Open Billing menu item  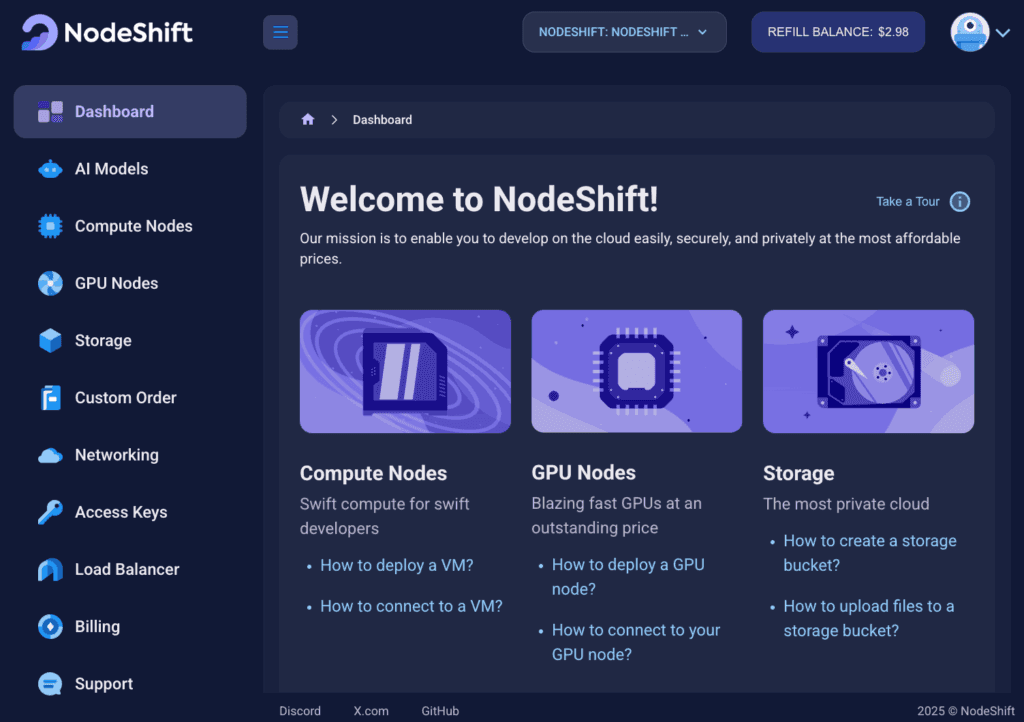click(x=130, y=627)
